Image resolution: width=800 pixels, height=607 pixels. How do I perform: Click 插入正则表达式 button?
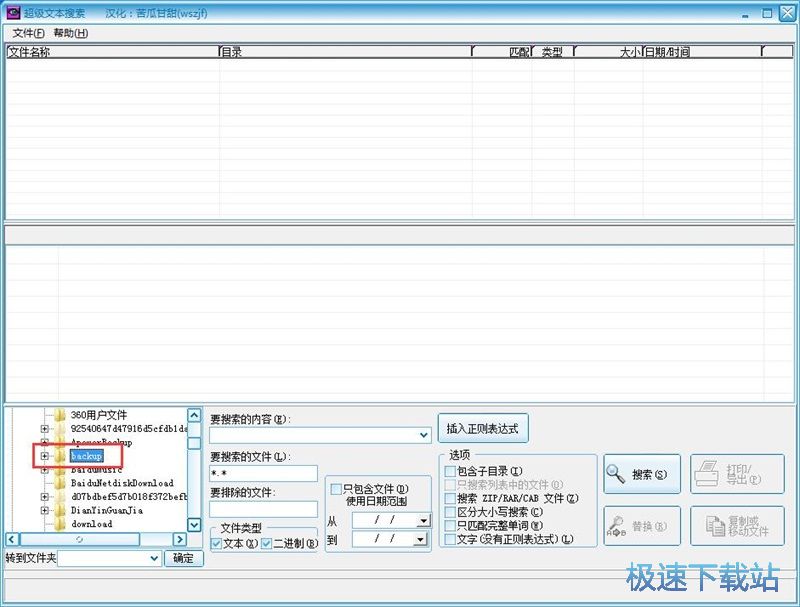point(483,428)
